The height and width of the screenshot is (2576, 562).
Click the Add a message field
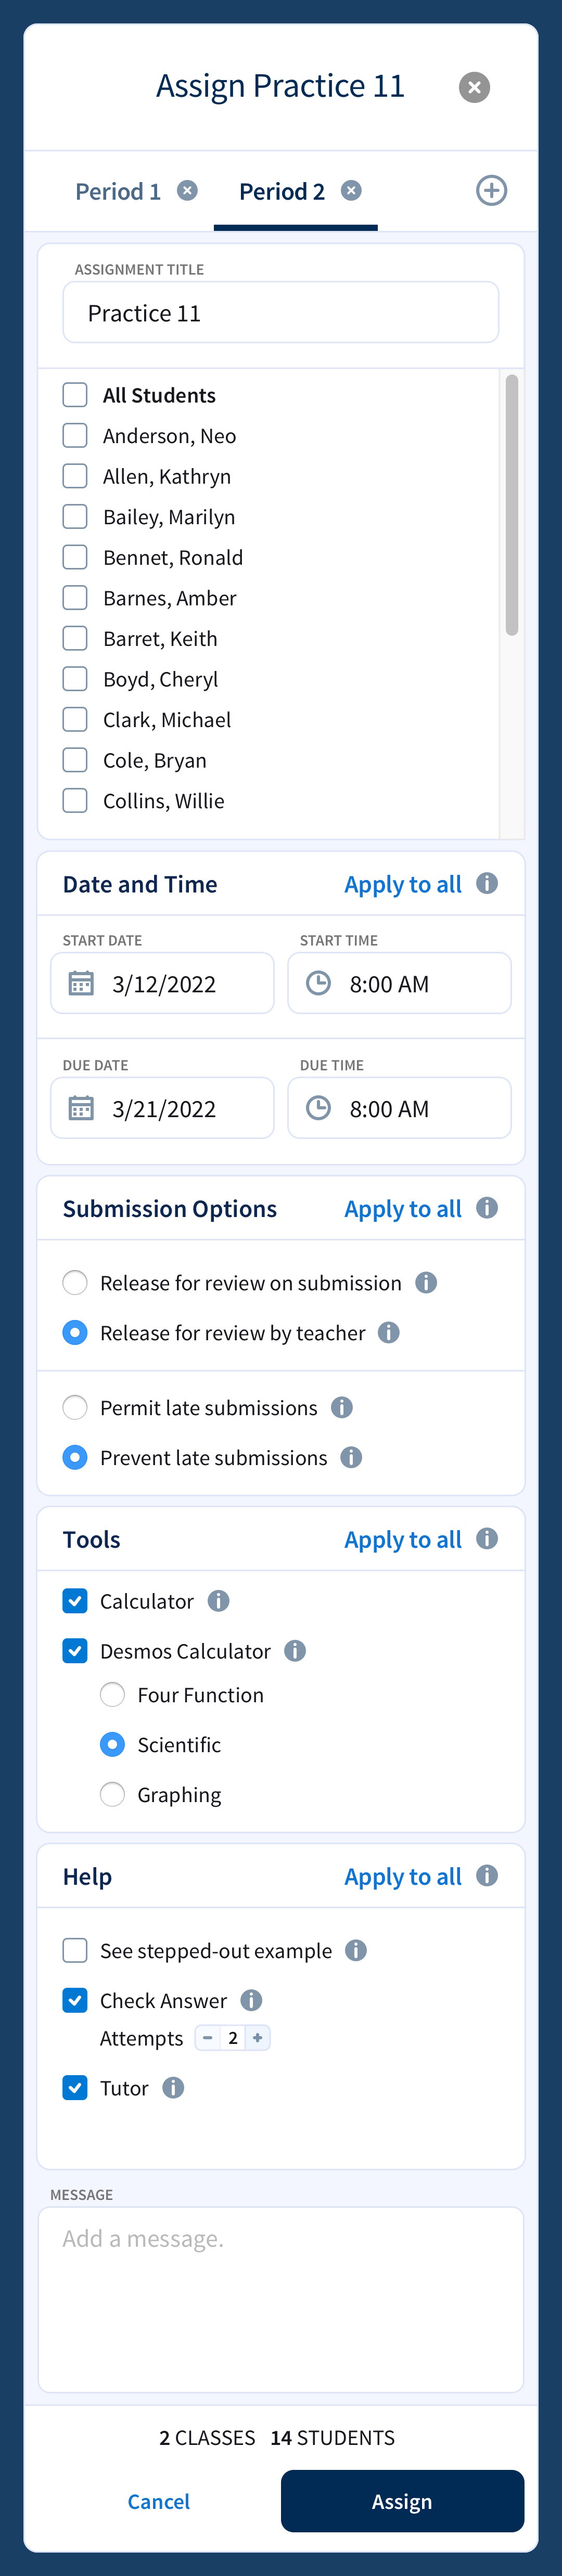[x=281, y=2299]
